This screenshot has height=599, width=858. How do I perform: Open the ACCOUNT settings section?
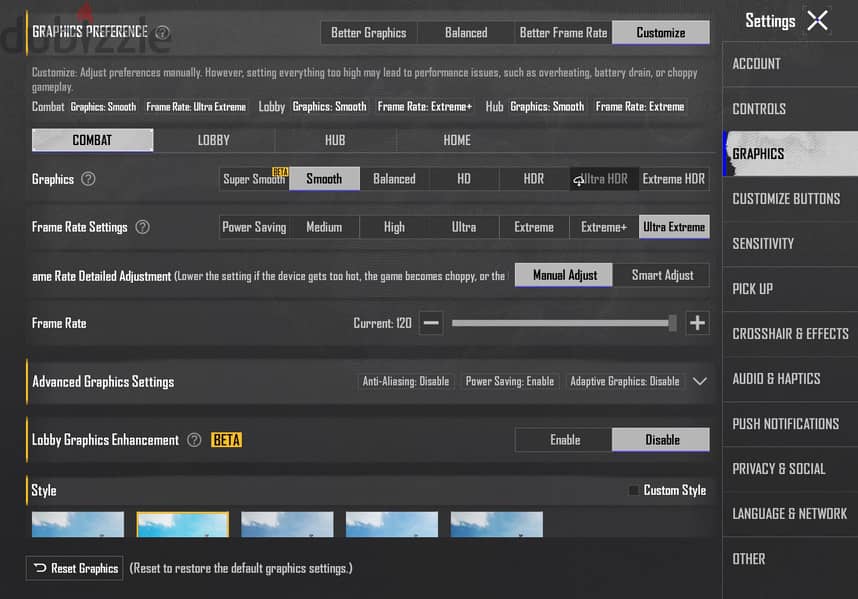click(x=790, y=63)
